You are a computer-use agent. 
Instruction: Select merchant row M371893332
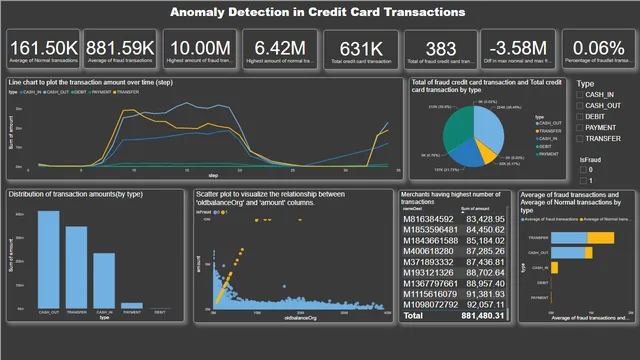[x=453, y=262]
